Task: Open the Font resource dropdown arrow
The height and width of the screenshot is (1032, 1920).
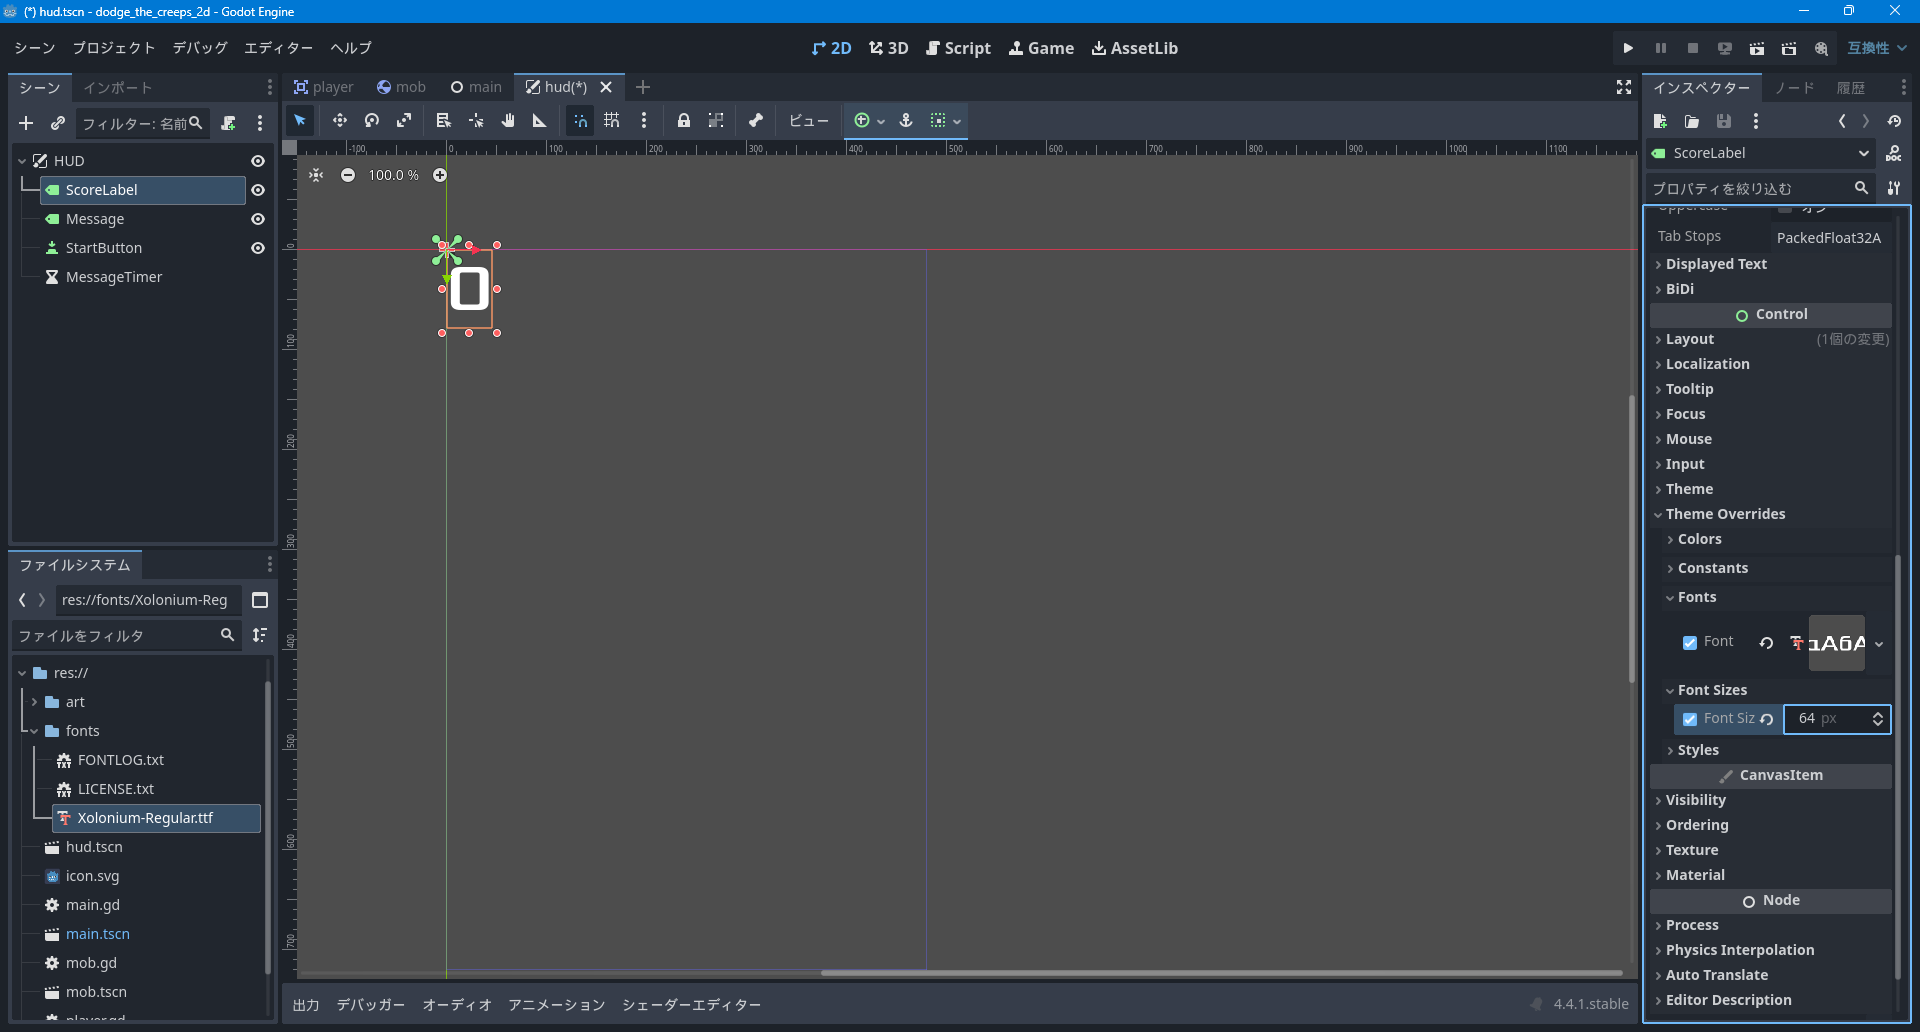Action: [1879, 644]
